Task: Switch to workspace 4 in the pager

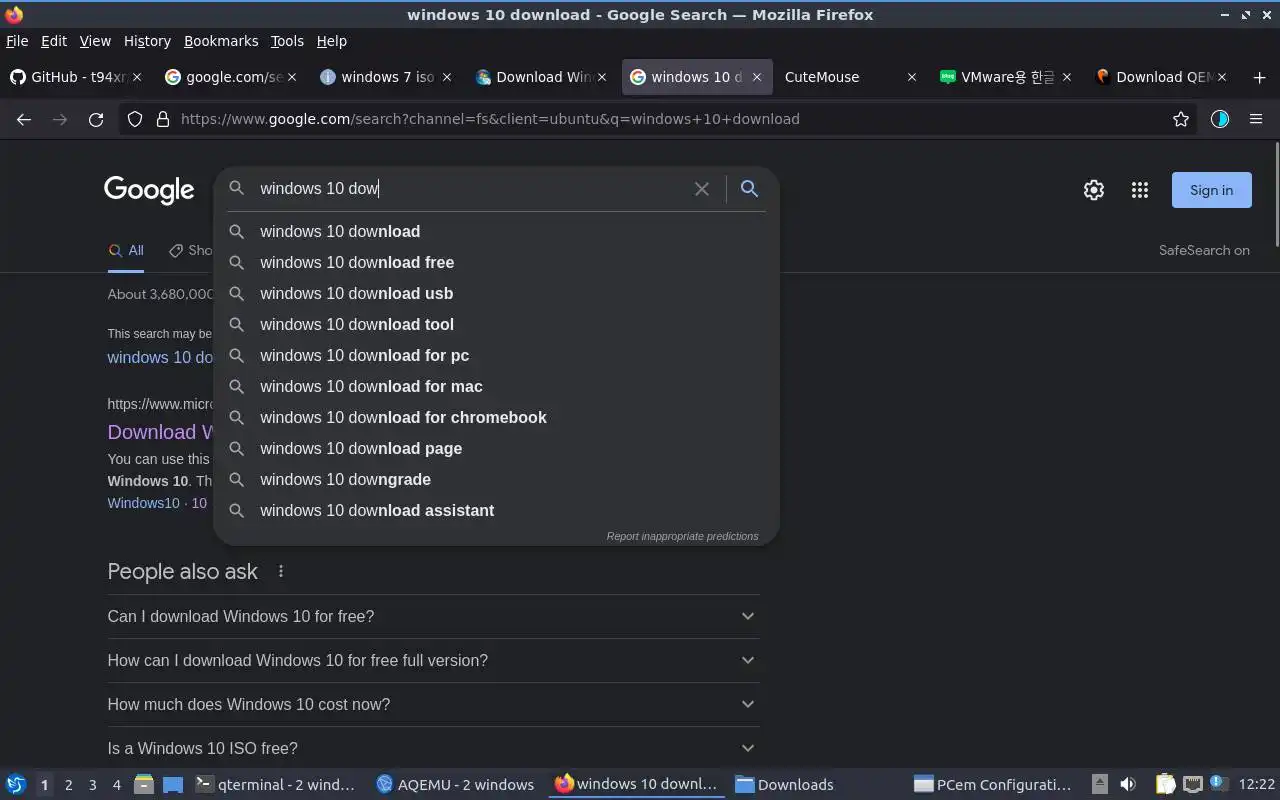Action: [116, 785]
